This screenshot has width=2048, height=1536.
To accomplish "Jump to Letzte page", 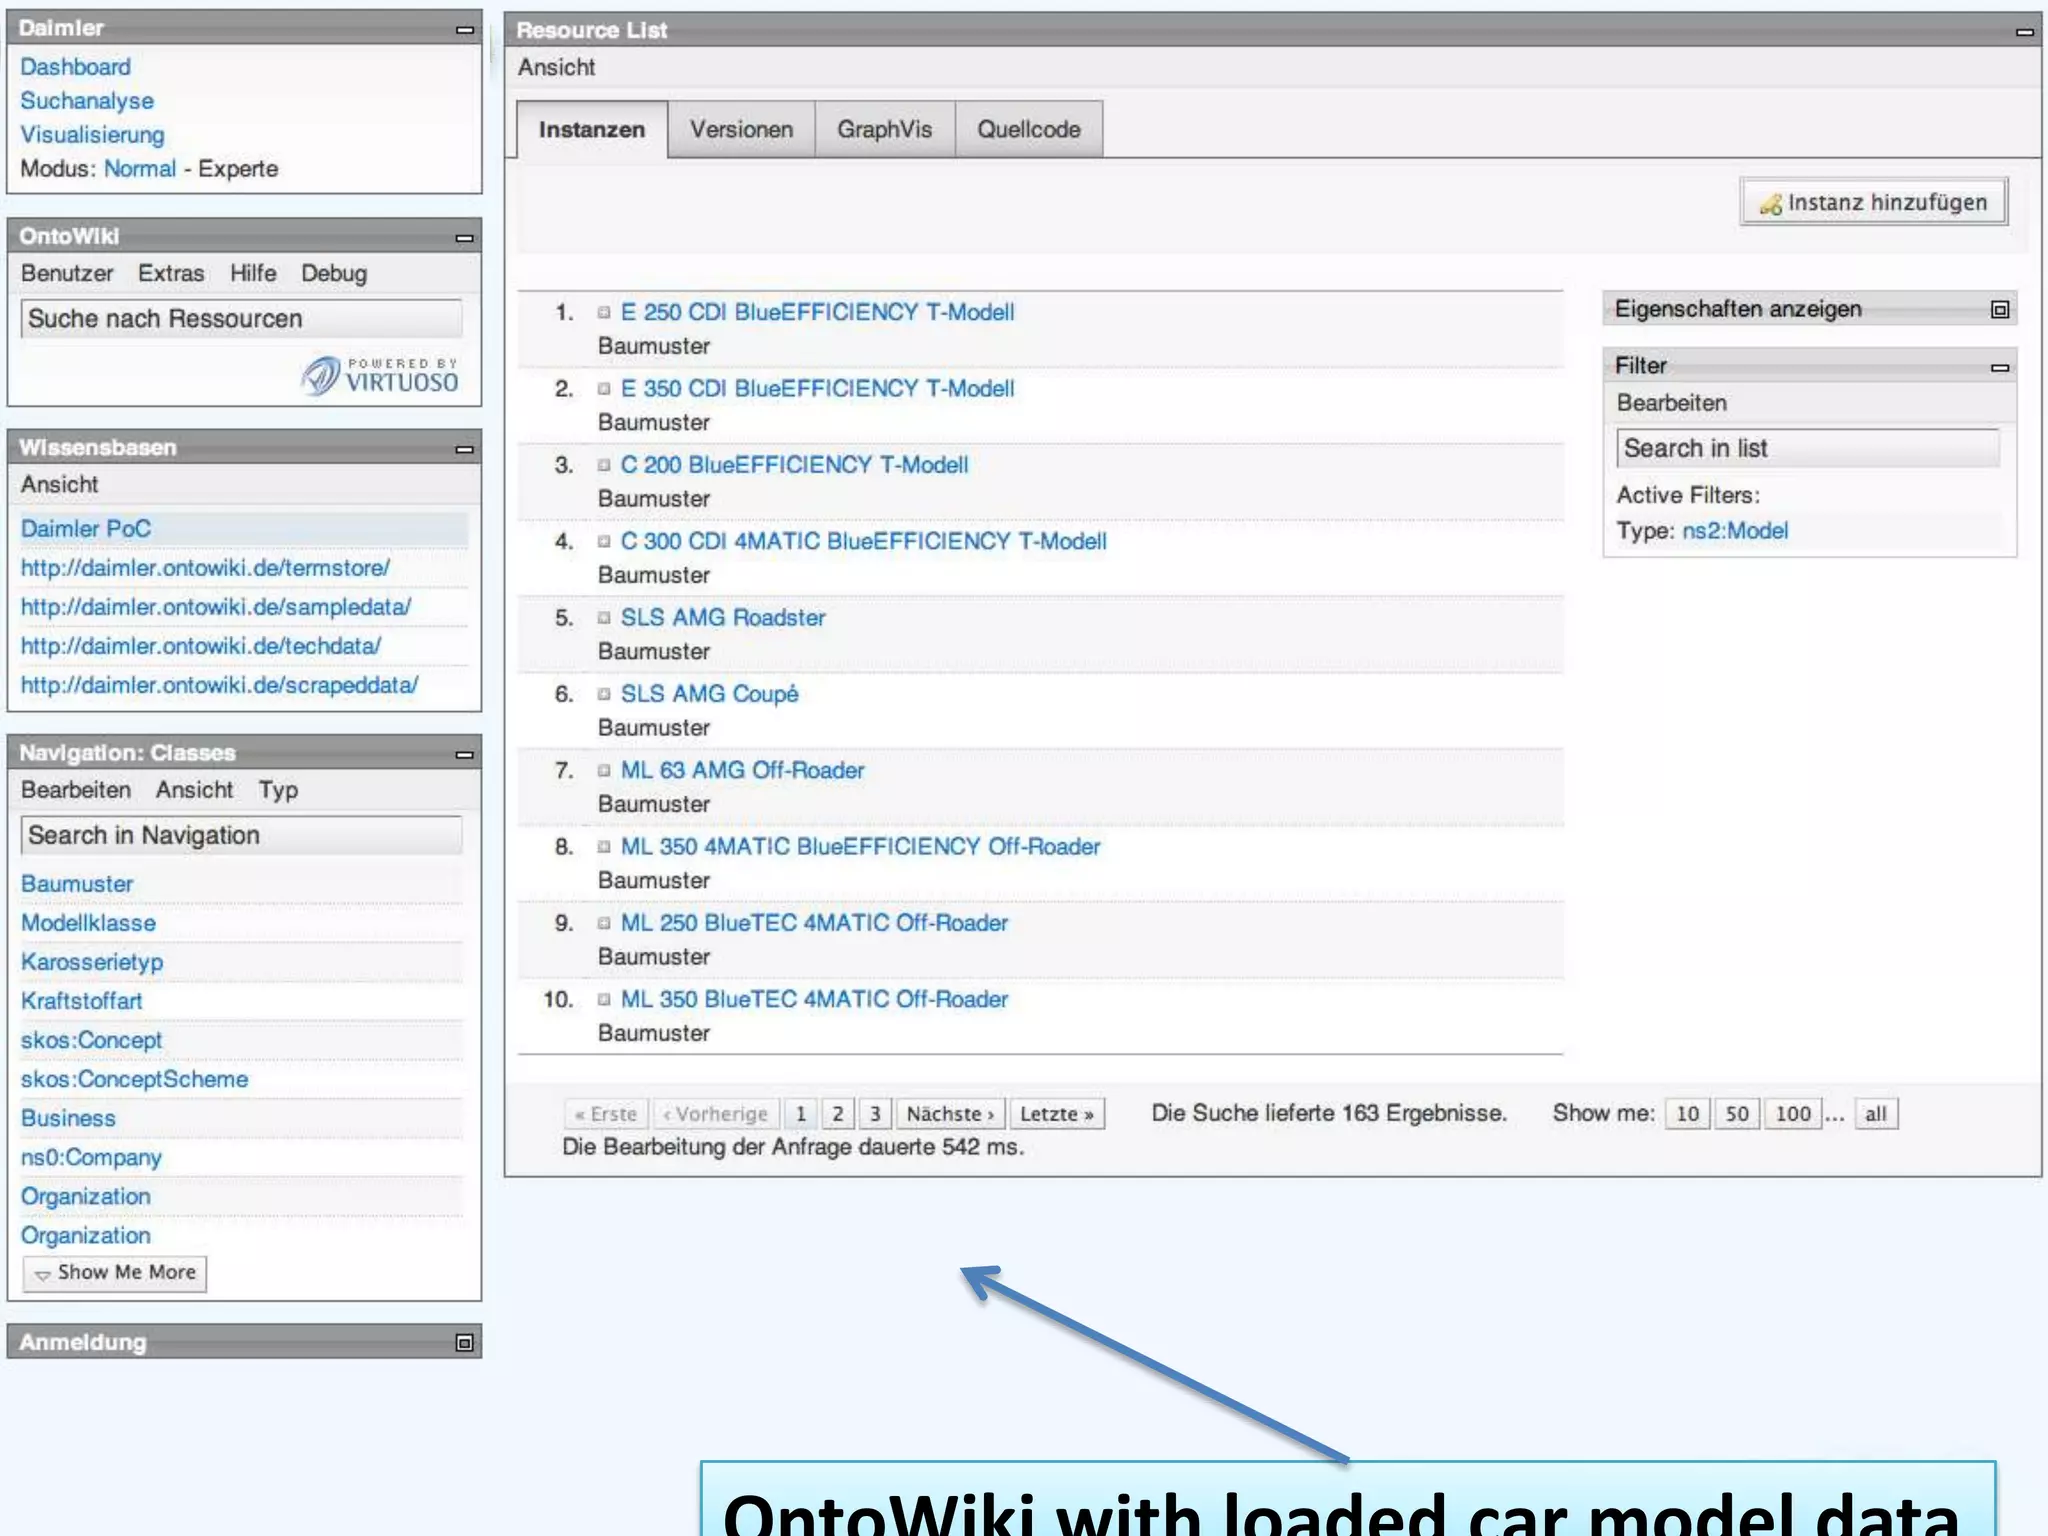I will [1057, 1114].
